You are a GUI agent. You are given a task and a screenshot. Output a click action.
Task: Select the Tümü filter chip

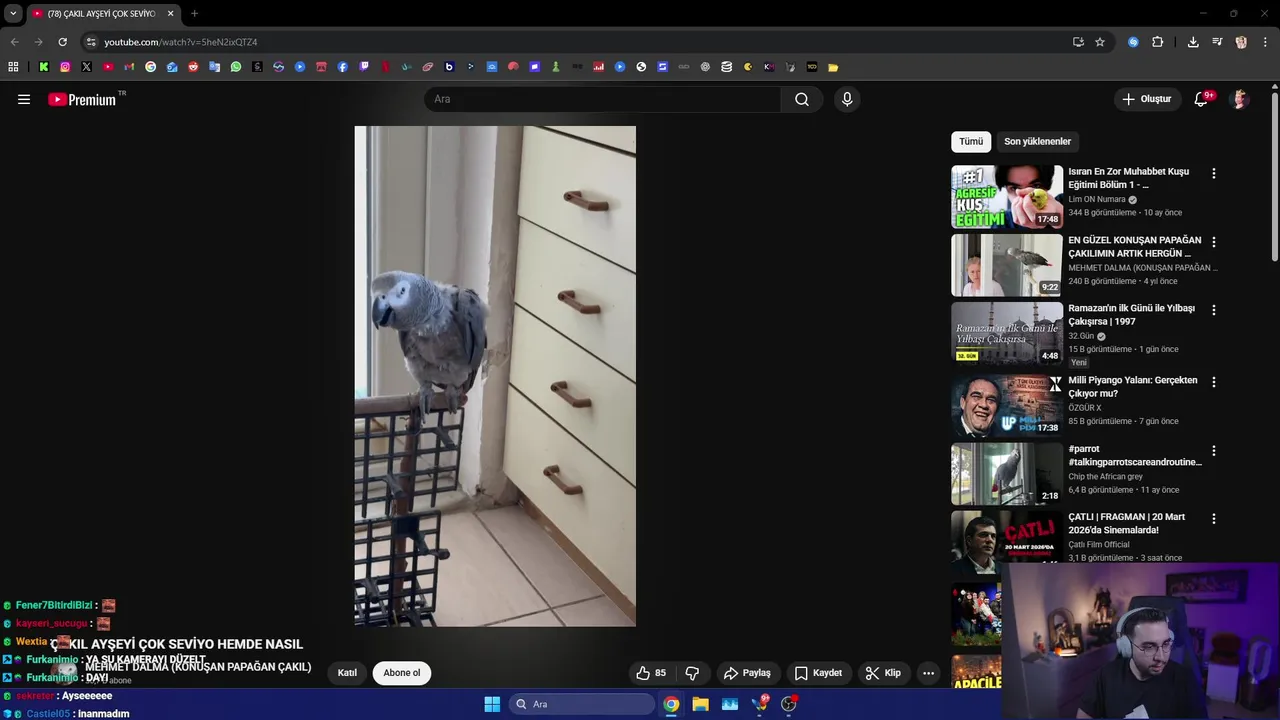click(x=971, y=141)
